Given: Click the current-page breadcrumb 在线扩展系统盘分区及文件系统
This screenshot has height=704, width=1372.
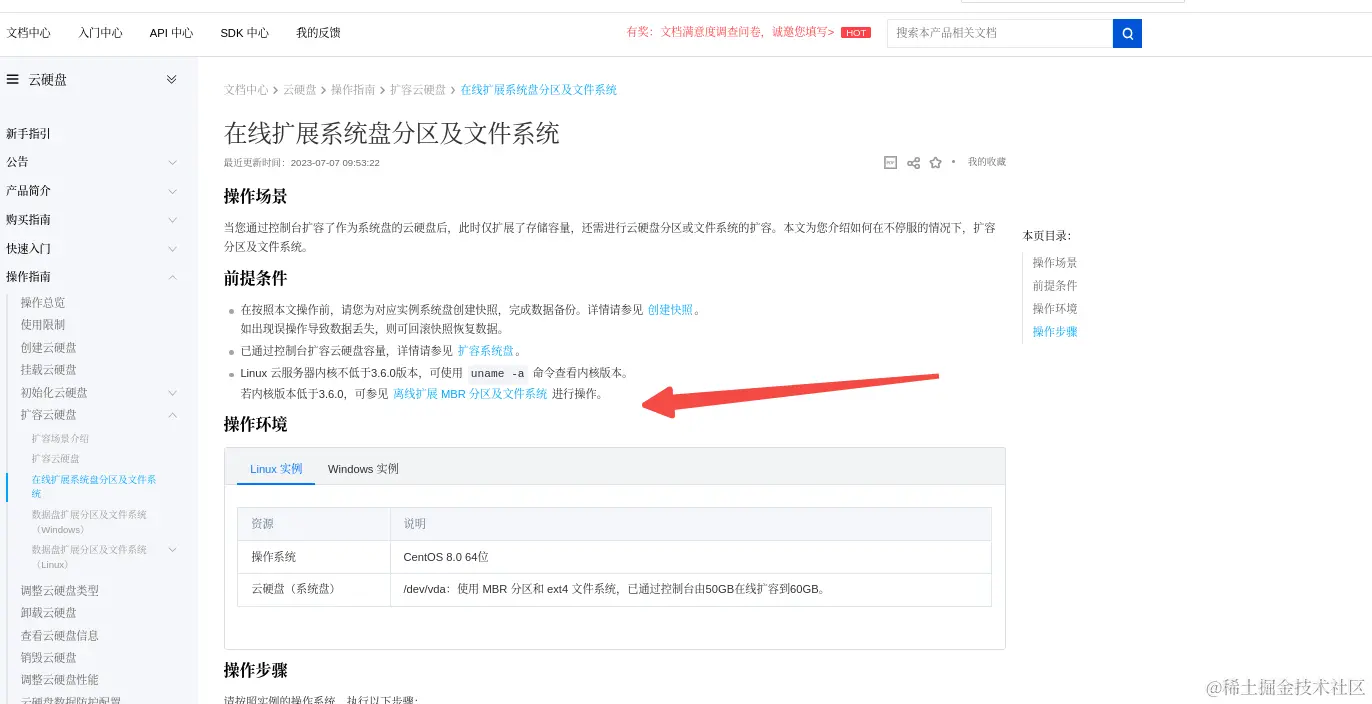Looking at the screenshot, I should point(538,90).
